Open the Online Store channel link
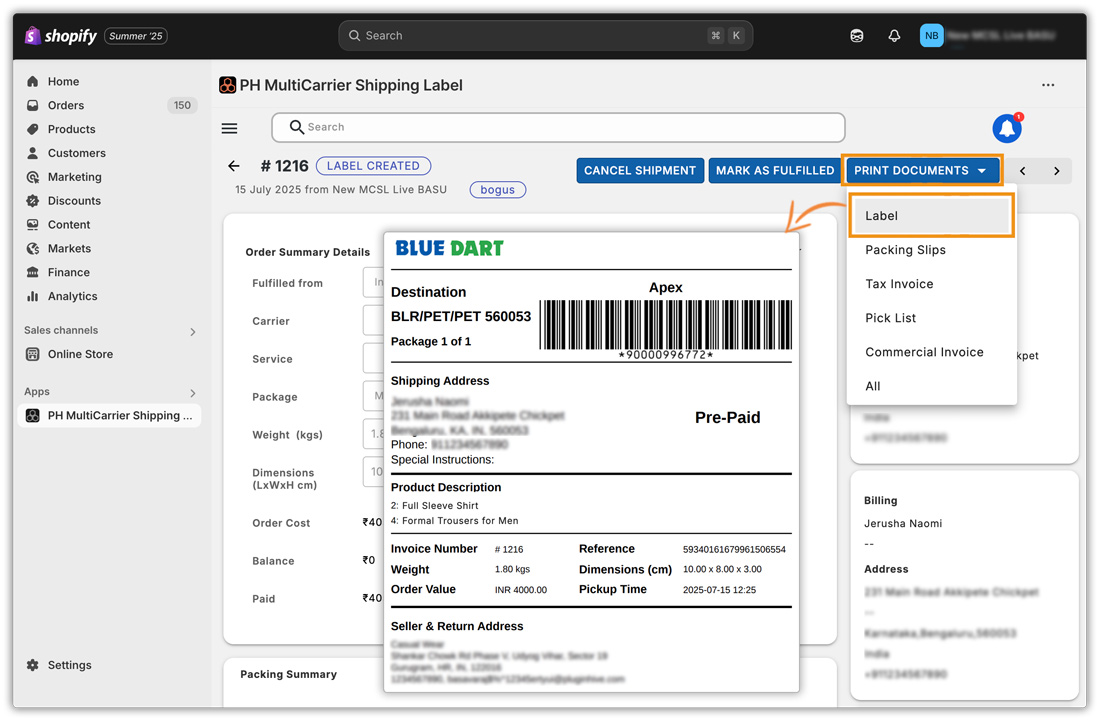The height and width of the screenshot is (722, 1100). click(80, 354)
